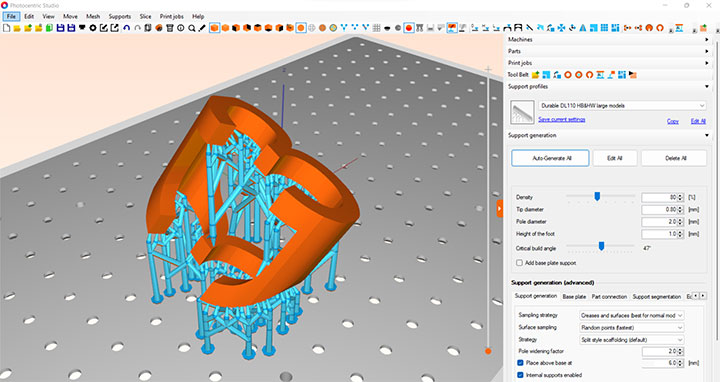The width and height of the screenshot is (720, 382).
Task: Select the magnifier zoom tool
Action: pyautogui.click(x=191, y=28)
